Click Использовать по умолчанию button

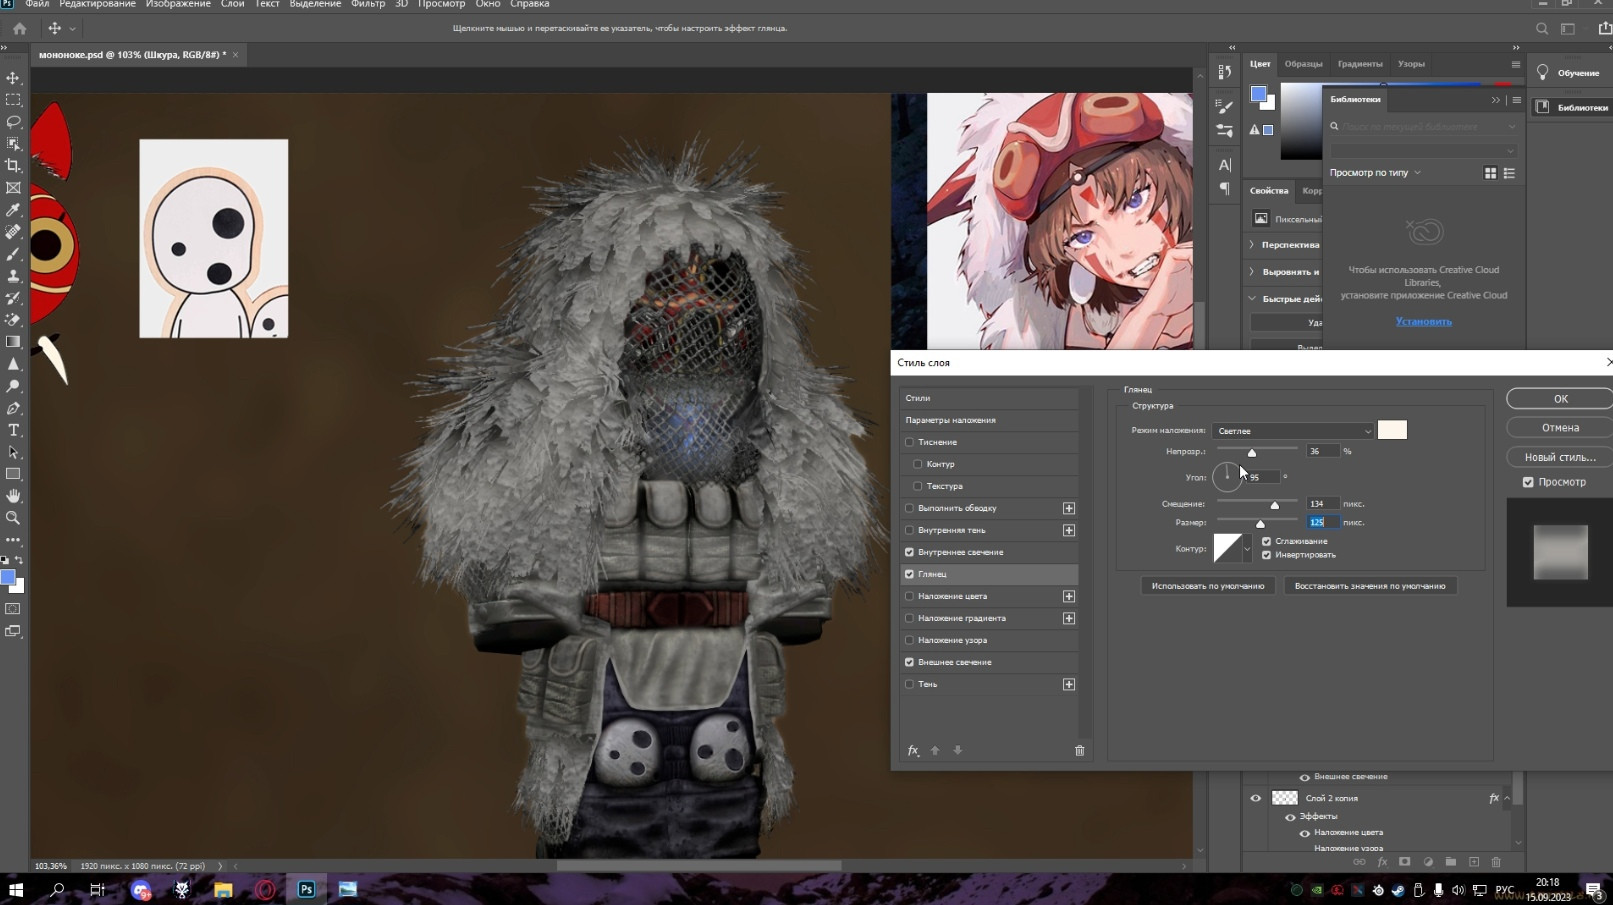[1208, 586]
